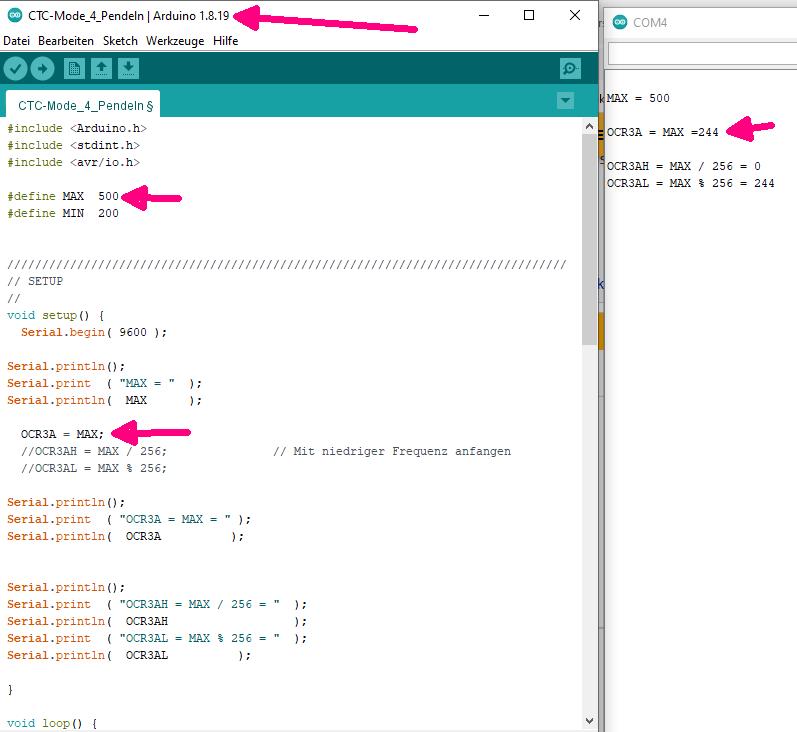Click the 'void setup() {' line
Screen dimensions: 797x732
55,315
